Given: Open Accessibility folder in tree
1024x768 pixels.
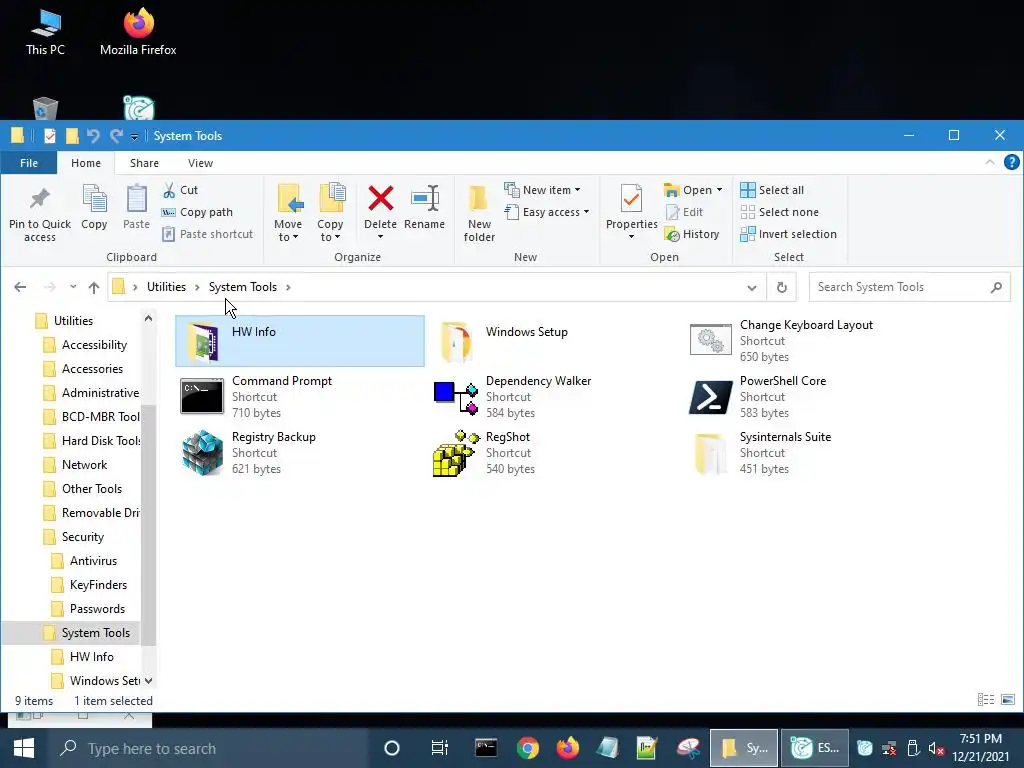Looking at the screenshot, I should point(94,345).
